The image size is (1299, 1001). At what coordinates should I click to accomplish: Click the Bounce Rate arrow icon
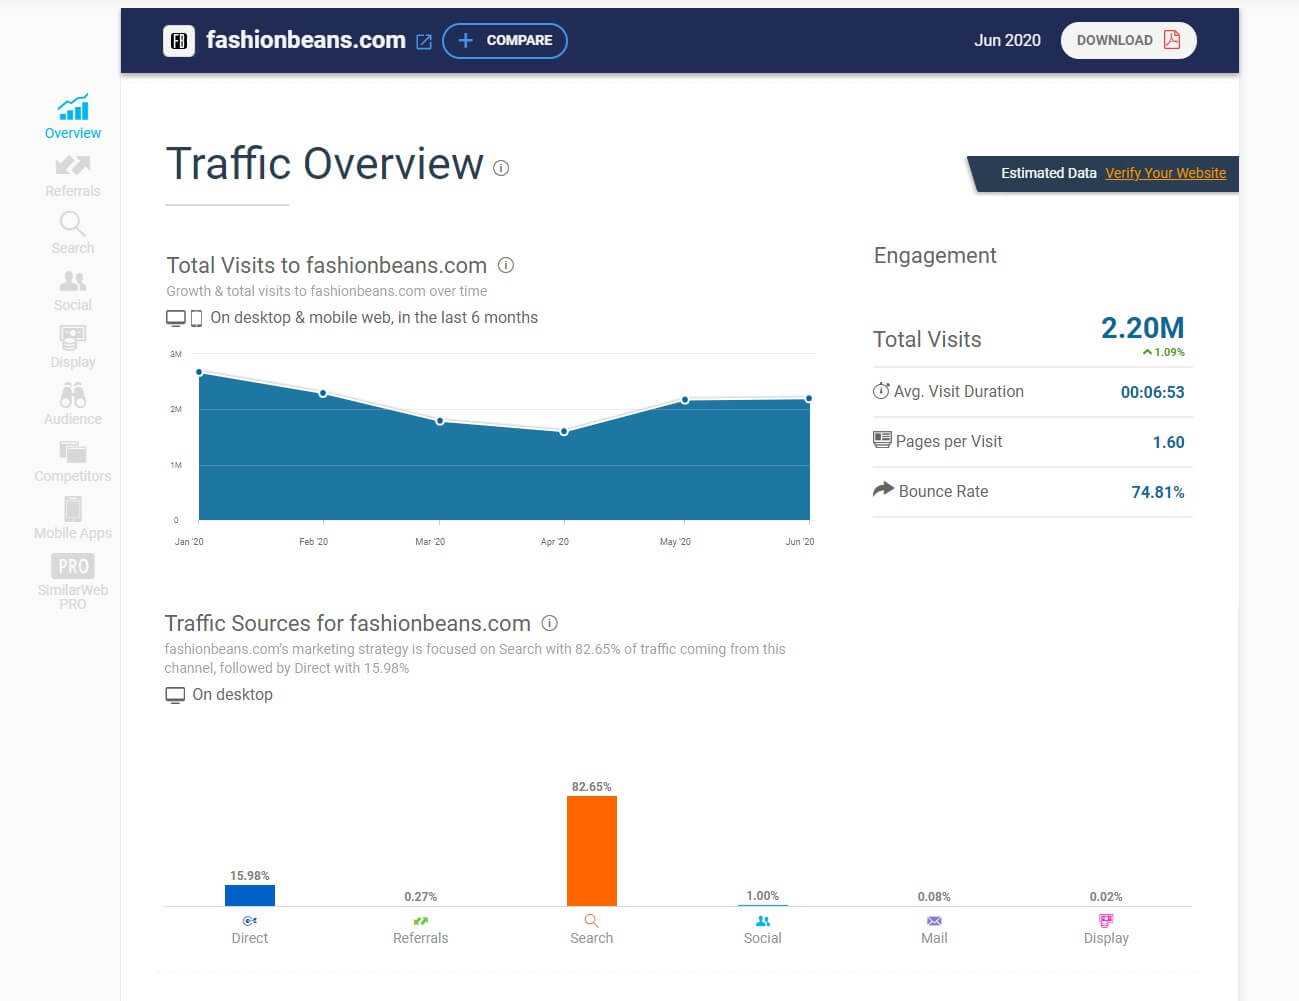click(883, 489)
